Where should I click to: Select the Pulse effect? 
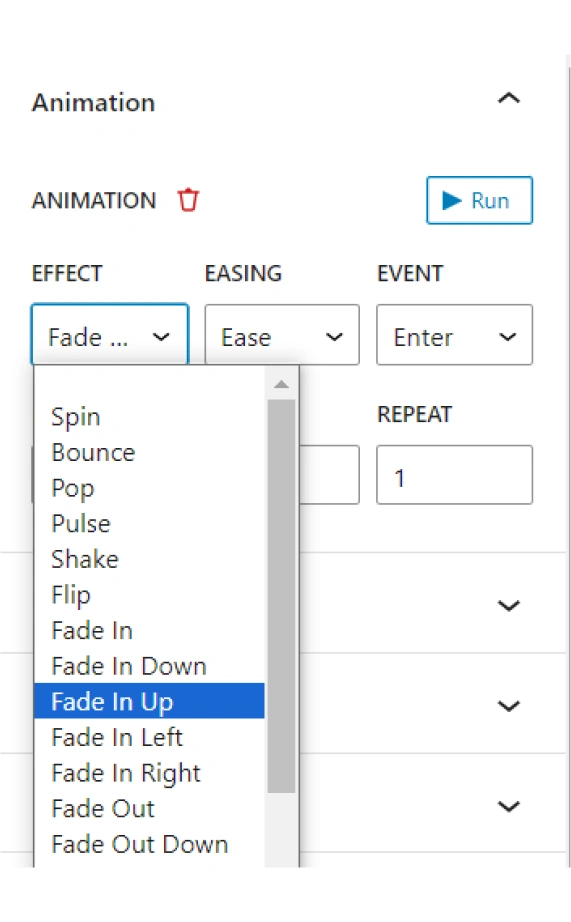(x=149, y=524)
